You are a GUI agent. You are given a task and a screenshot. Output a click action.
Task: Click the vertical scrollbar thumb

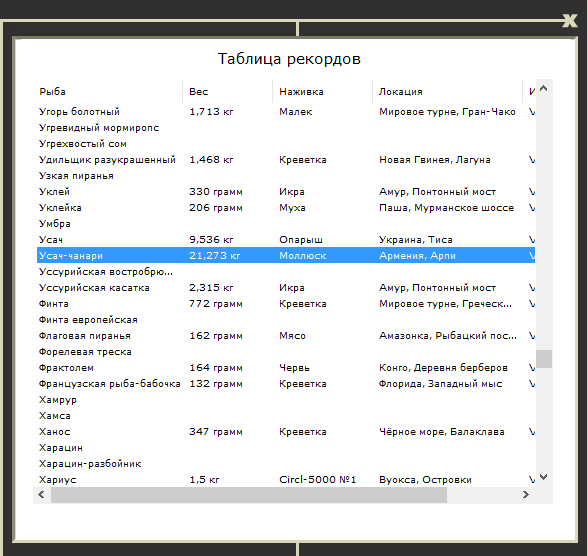tap(544, 359)
